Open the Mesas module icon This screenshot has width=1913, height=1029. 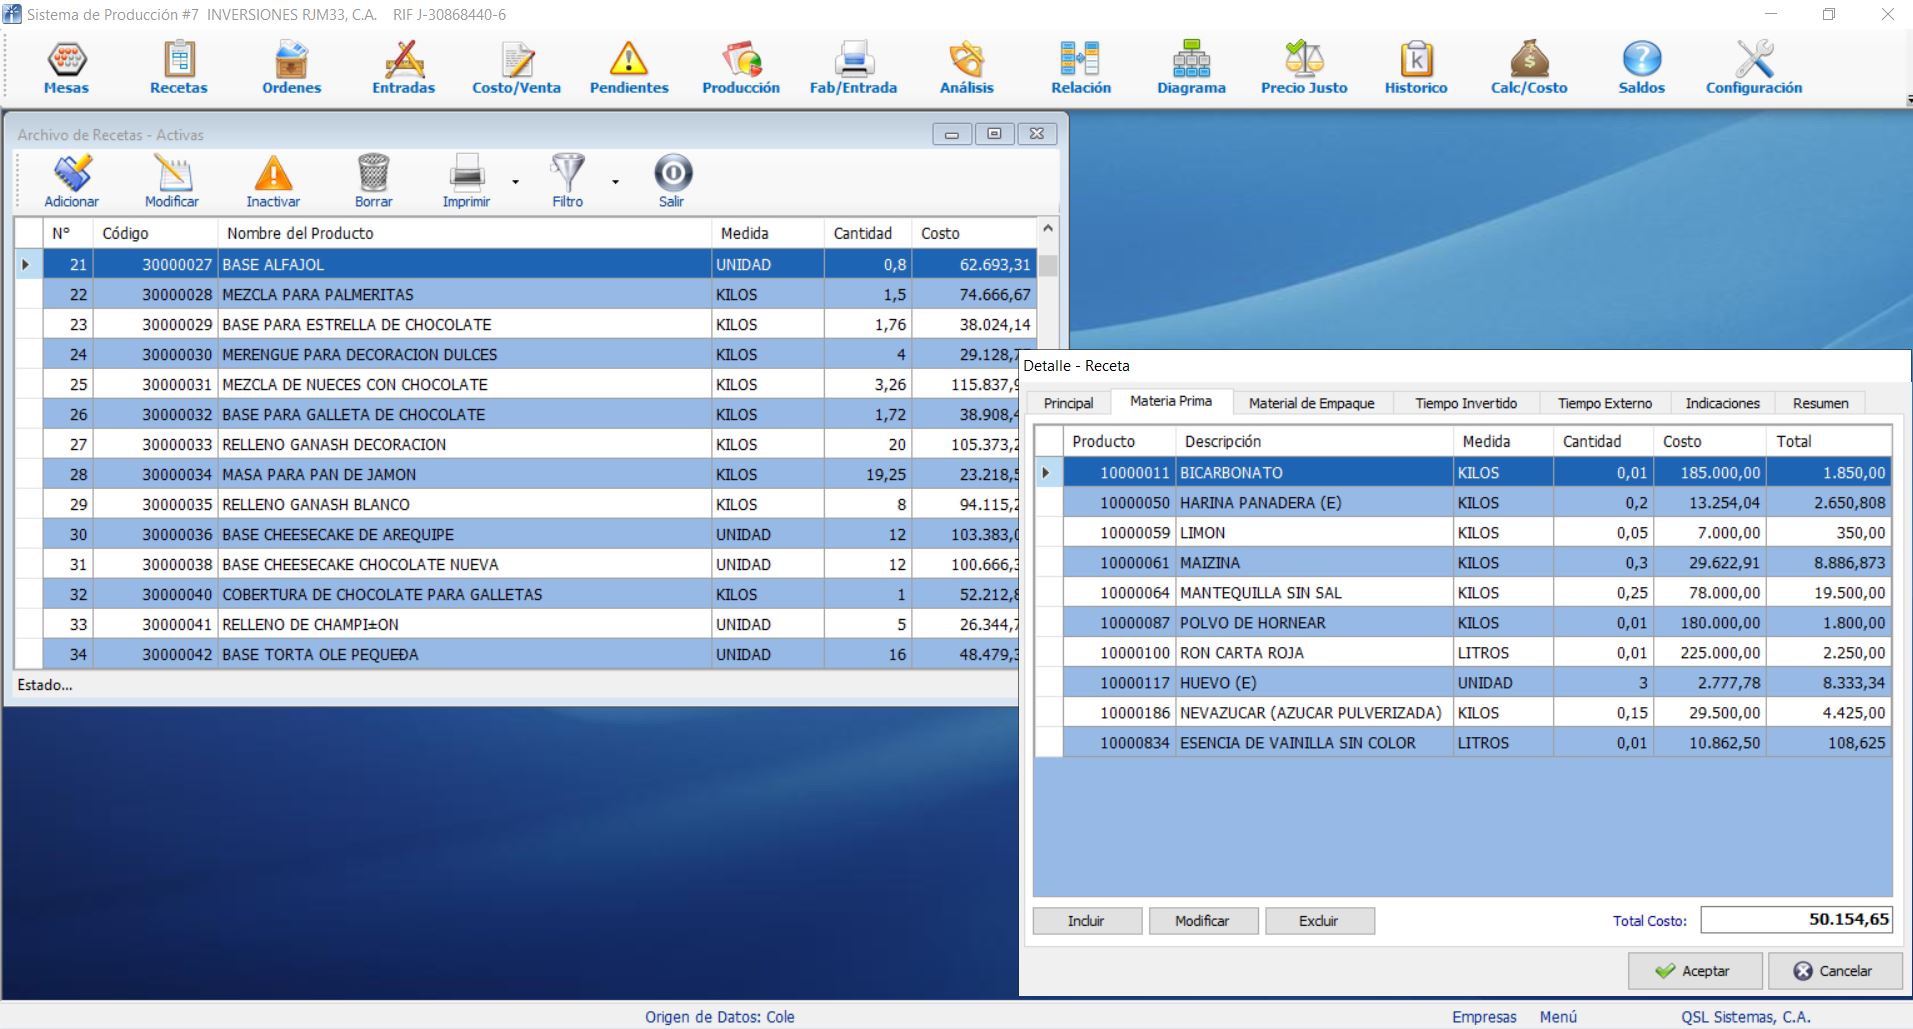66,60
